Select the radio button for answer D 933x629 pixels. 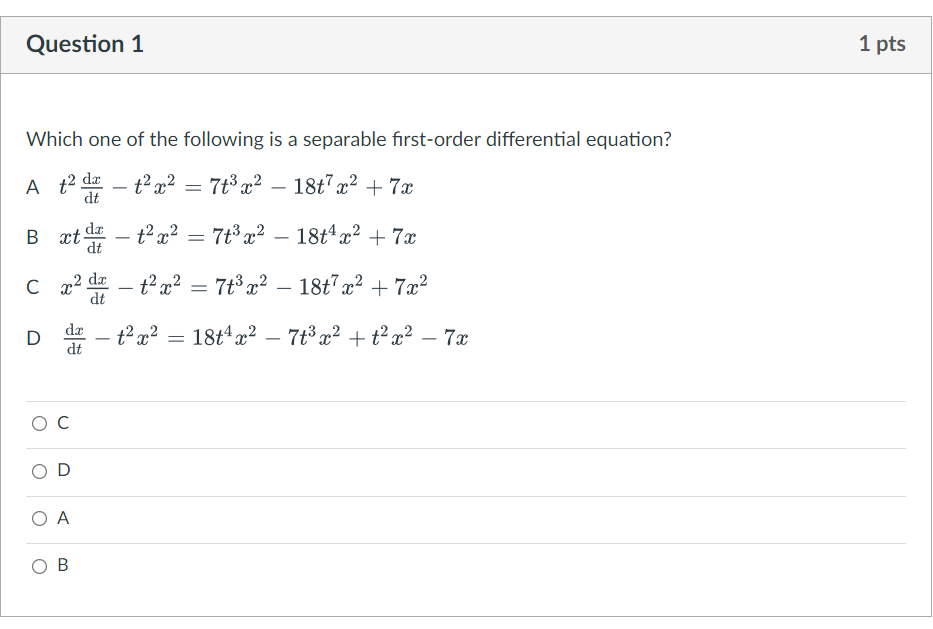point(38,470)
